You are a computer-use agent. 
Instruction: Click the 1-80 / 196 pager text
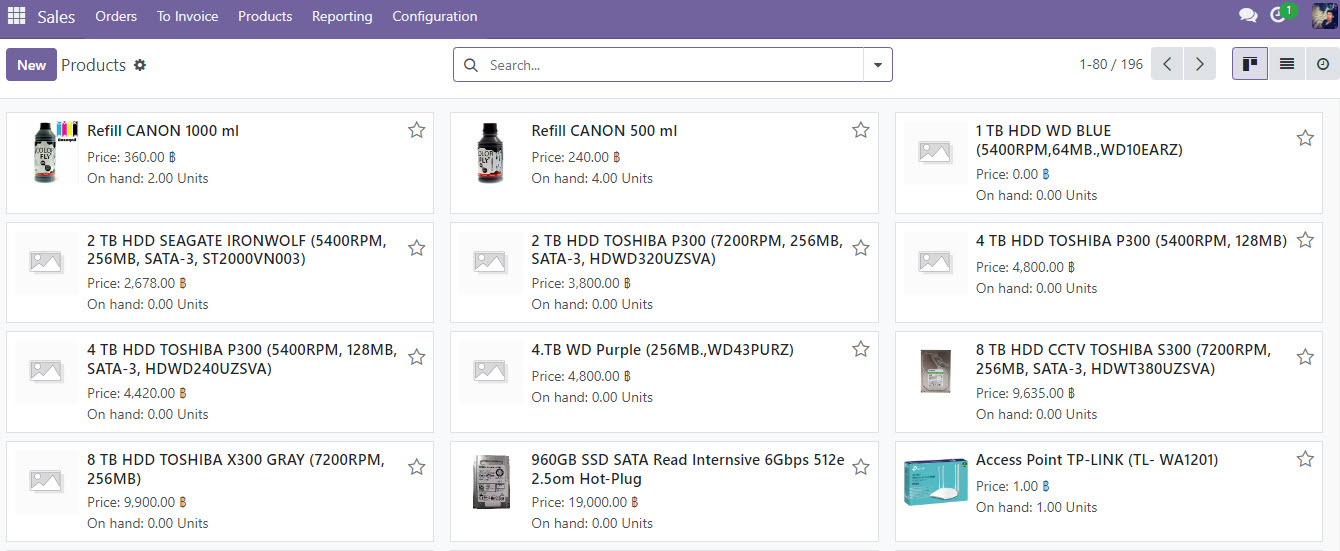tap(1110, 64)
